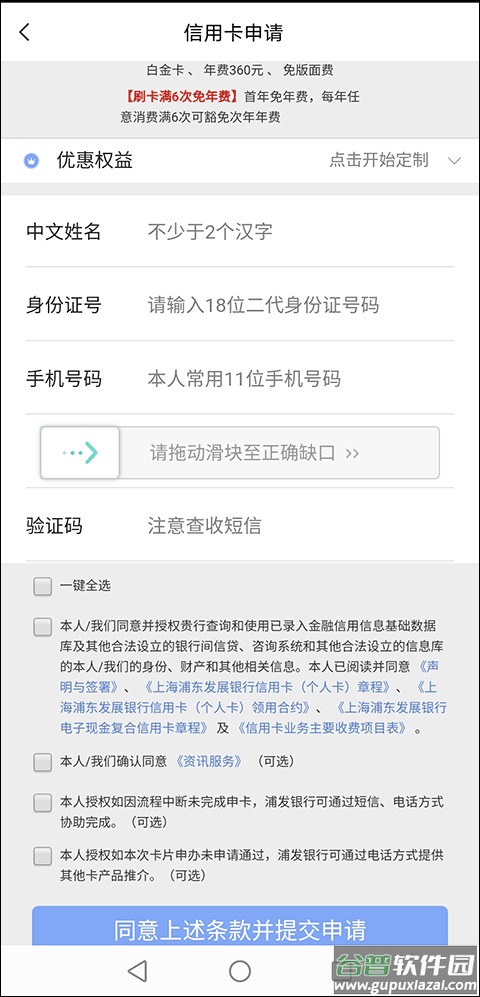
Task: Tap the Android home circle icon
Action: click(x=240, y=970)
